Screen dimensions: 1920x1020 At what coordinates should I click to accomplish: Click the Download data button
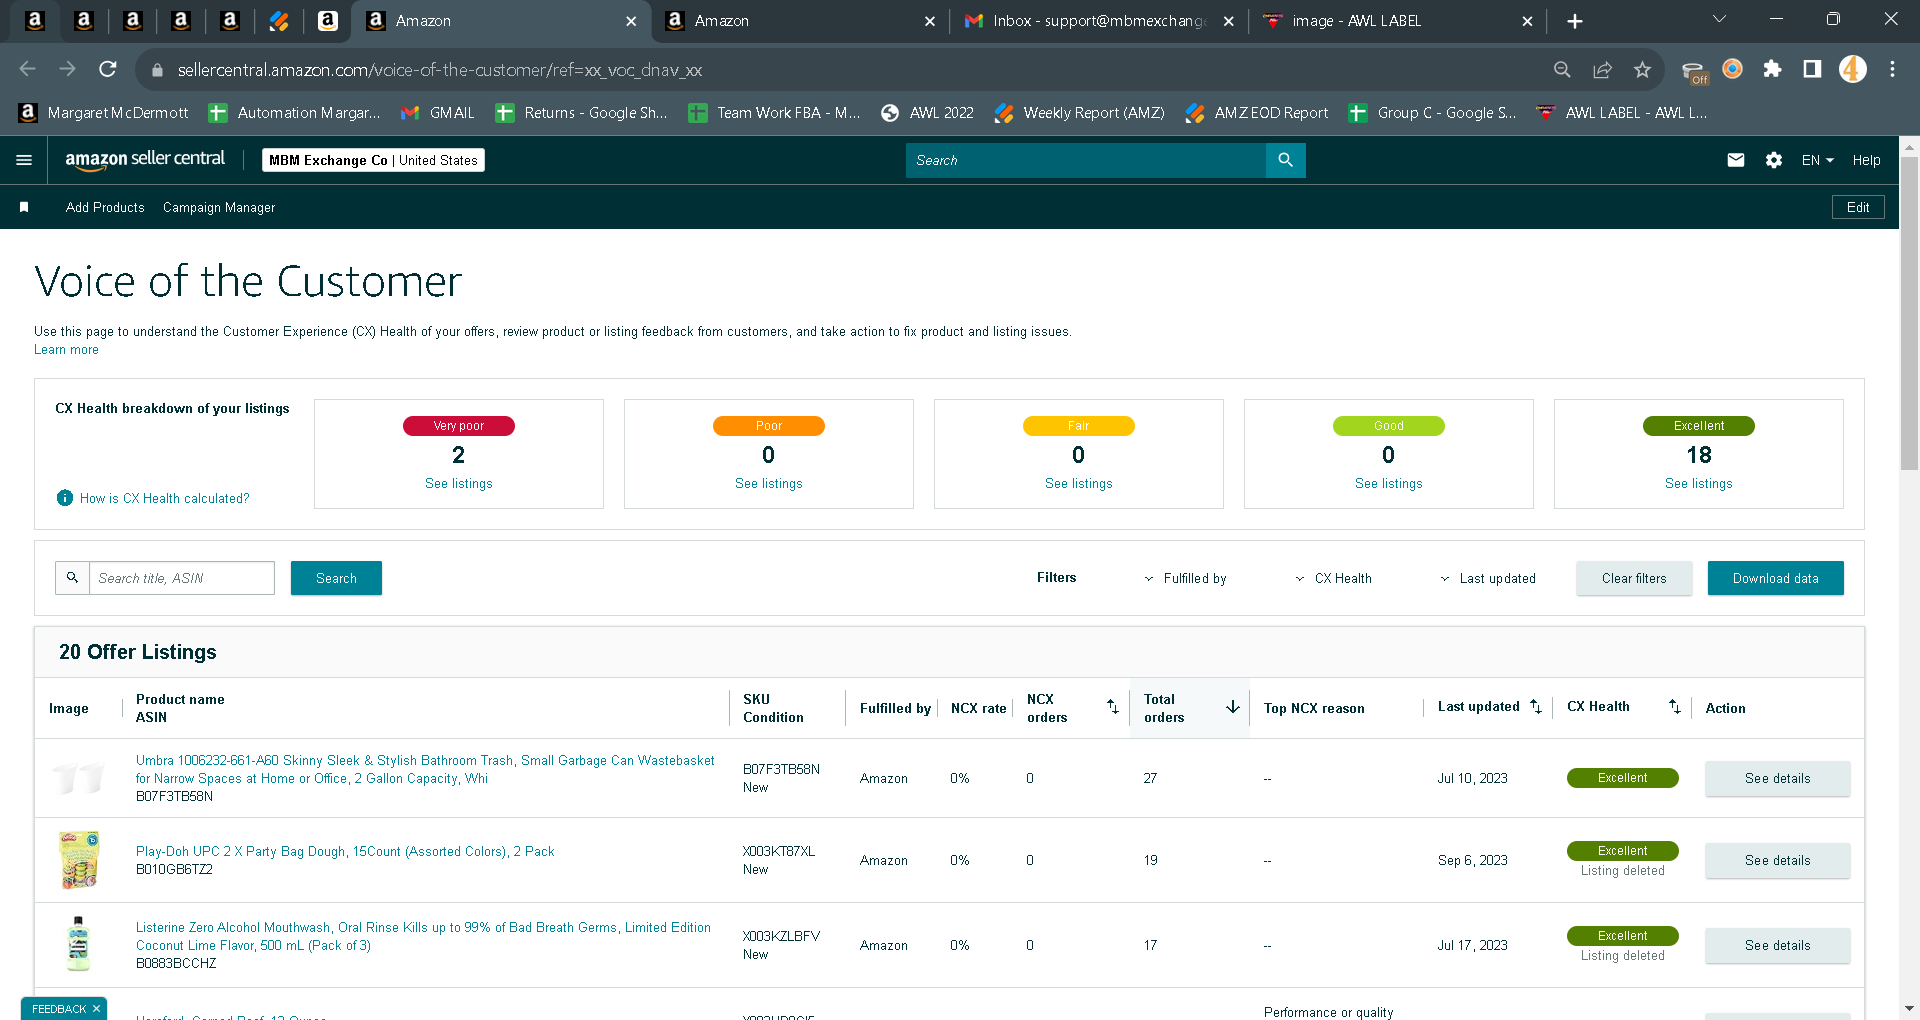[x=1776, y=578]
